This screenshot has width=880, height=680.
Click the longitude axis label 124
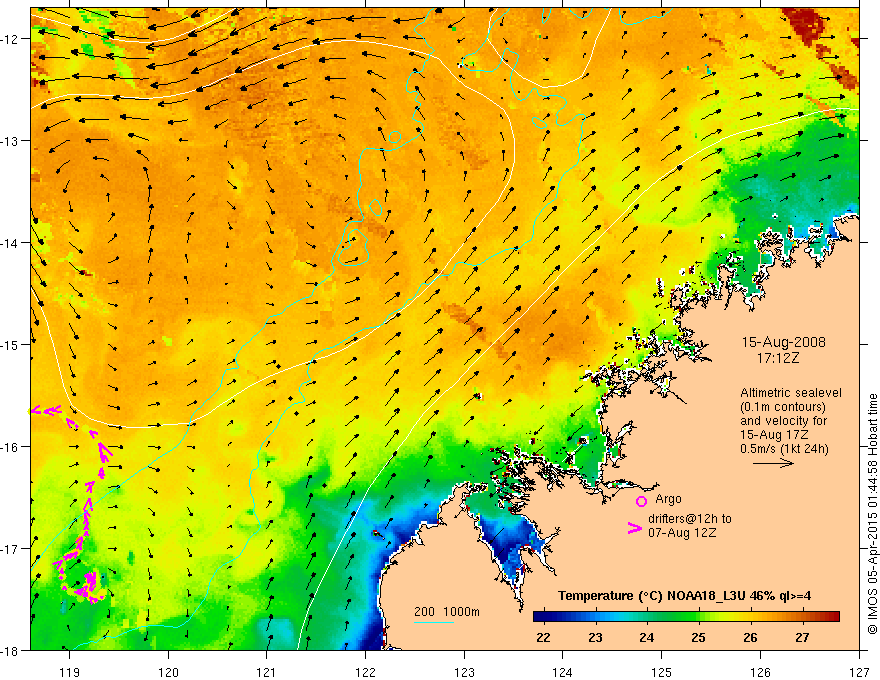(x=563, y=672)
